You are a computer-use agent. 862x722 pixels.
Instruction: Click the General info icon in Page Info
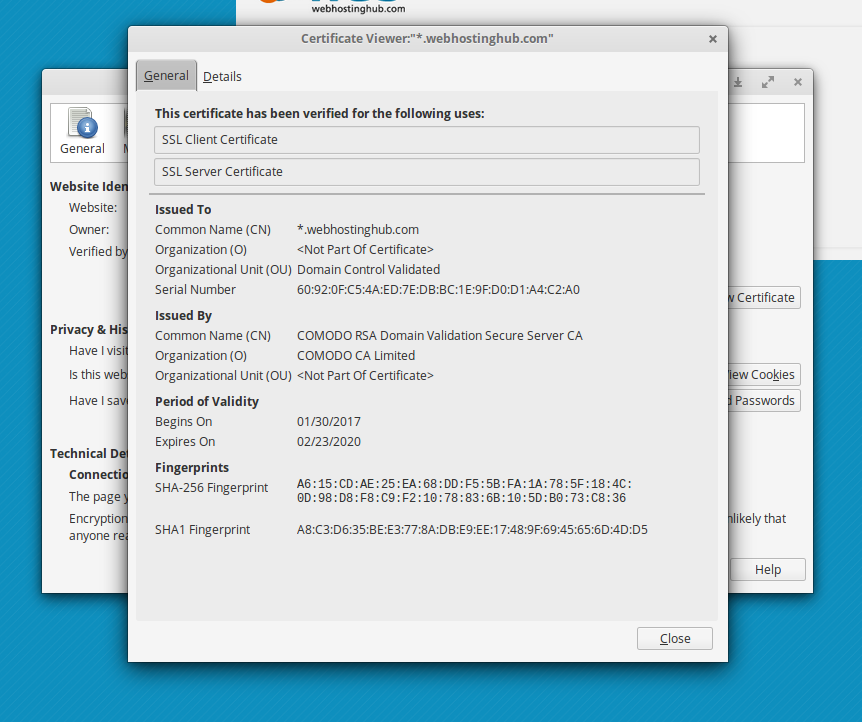pos(82,125)
